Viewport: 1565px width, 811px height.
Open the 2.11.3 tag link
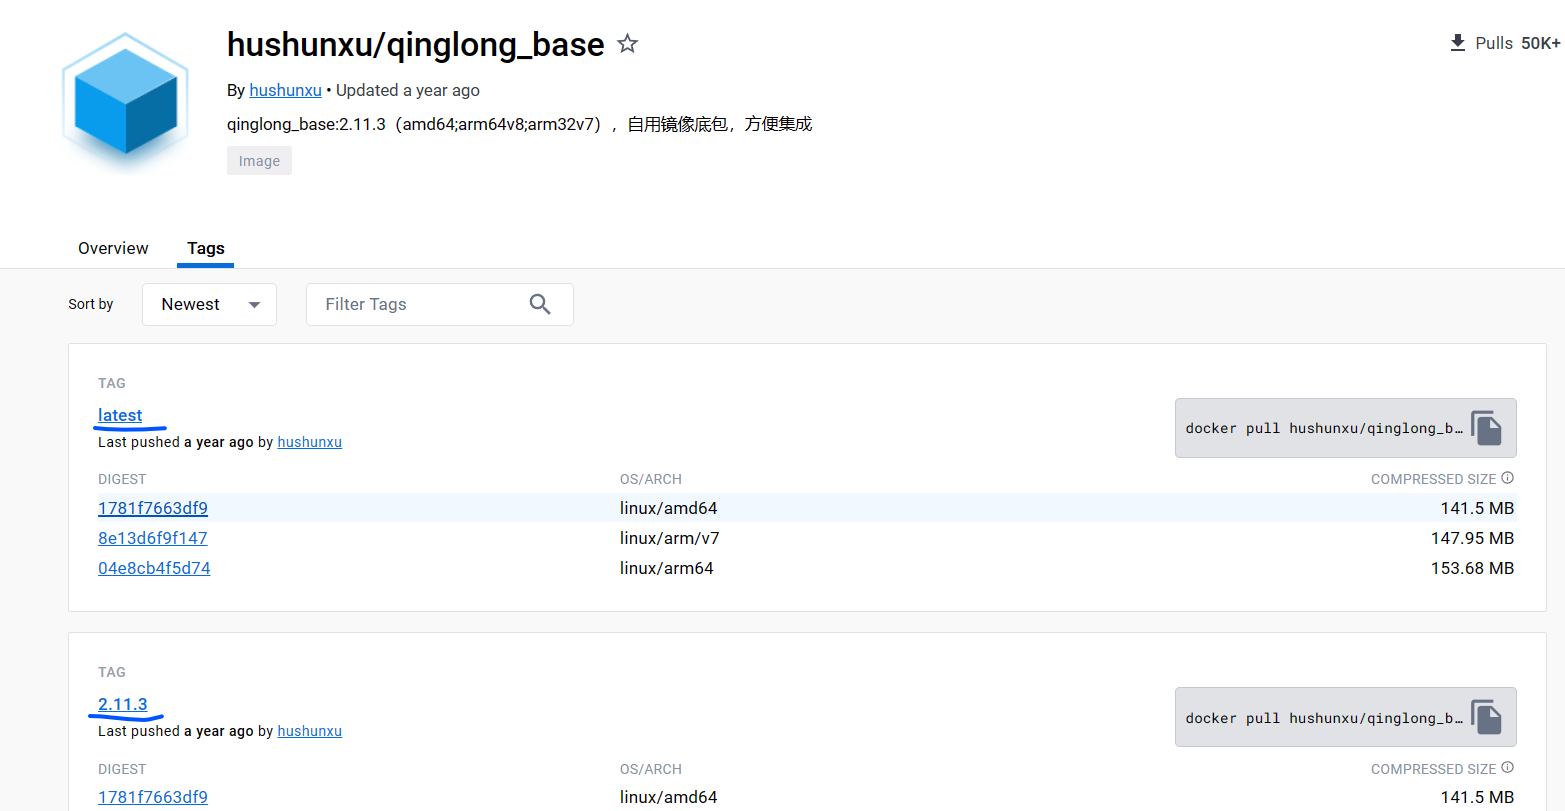(122, 704)
